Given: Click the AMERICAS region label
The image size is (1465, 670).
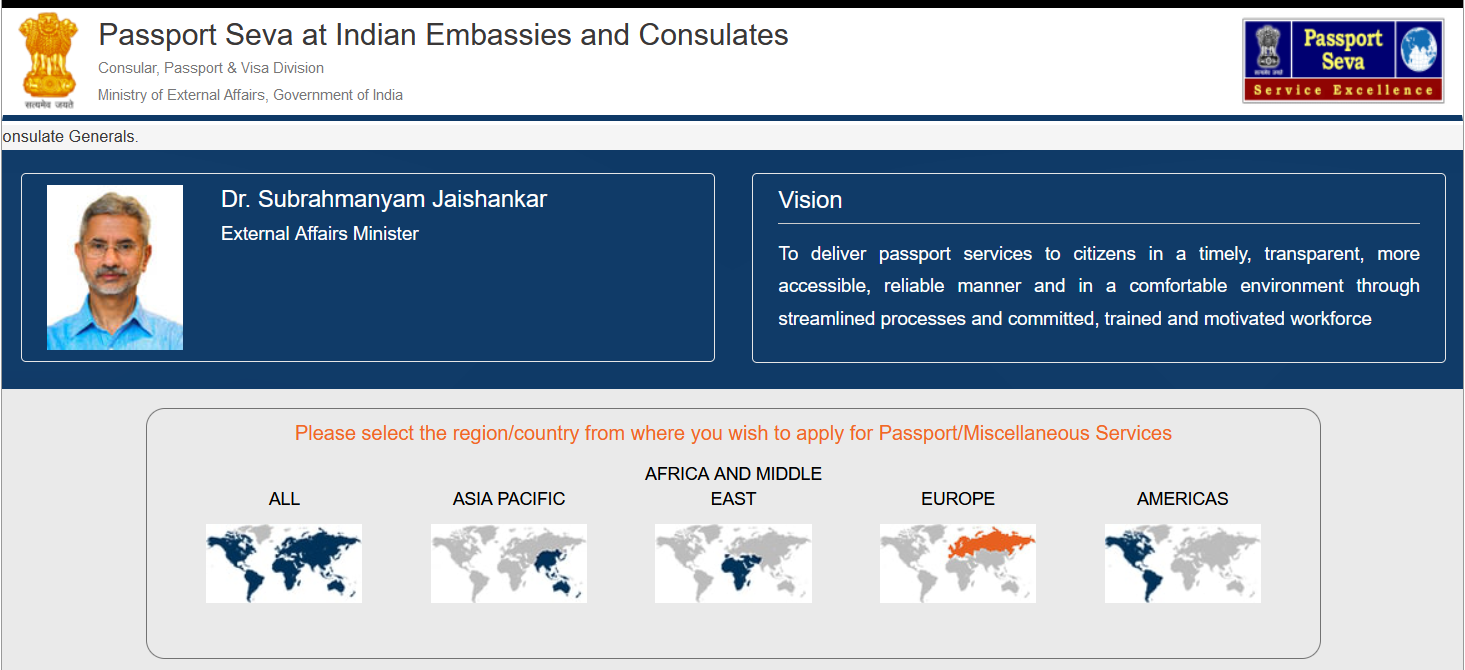Looking at the screenshot, I should pyautogui.click(x=1183, y=499).
